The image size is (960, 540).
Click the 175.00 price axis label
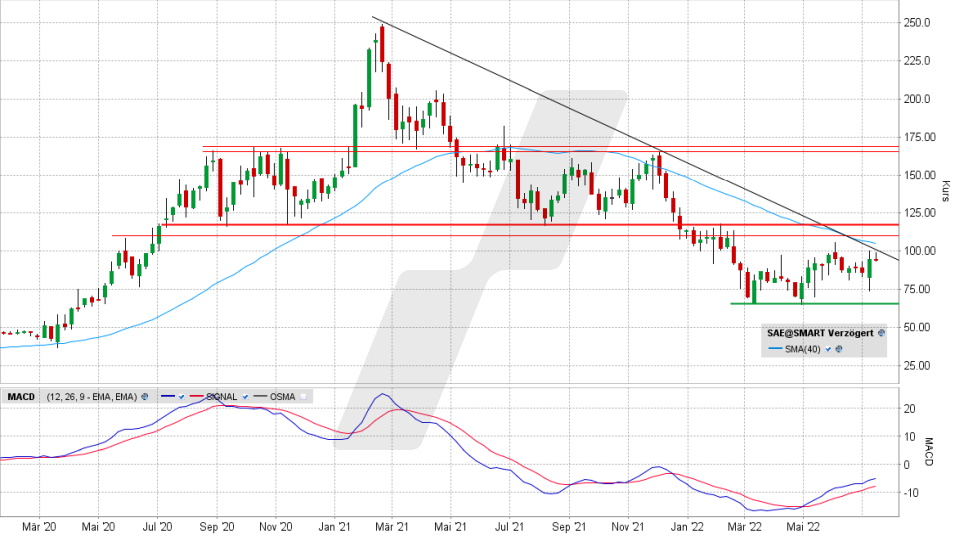click(920, 137)
